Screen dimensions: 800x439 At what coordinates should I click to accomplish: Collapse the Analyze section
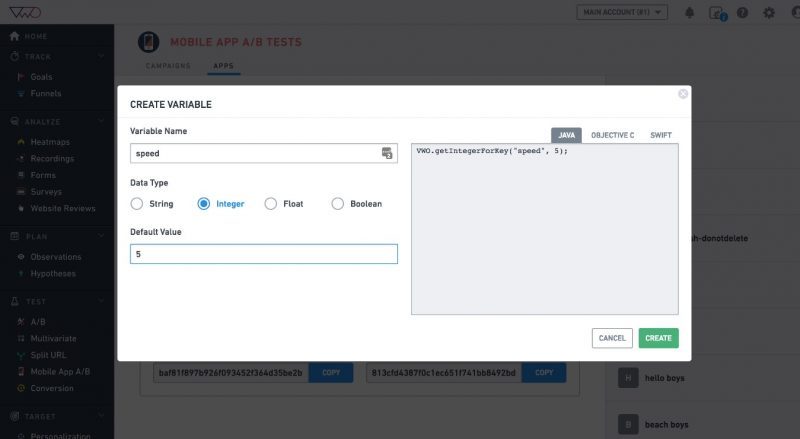coord(101,121)
